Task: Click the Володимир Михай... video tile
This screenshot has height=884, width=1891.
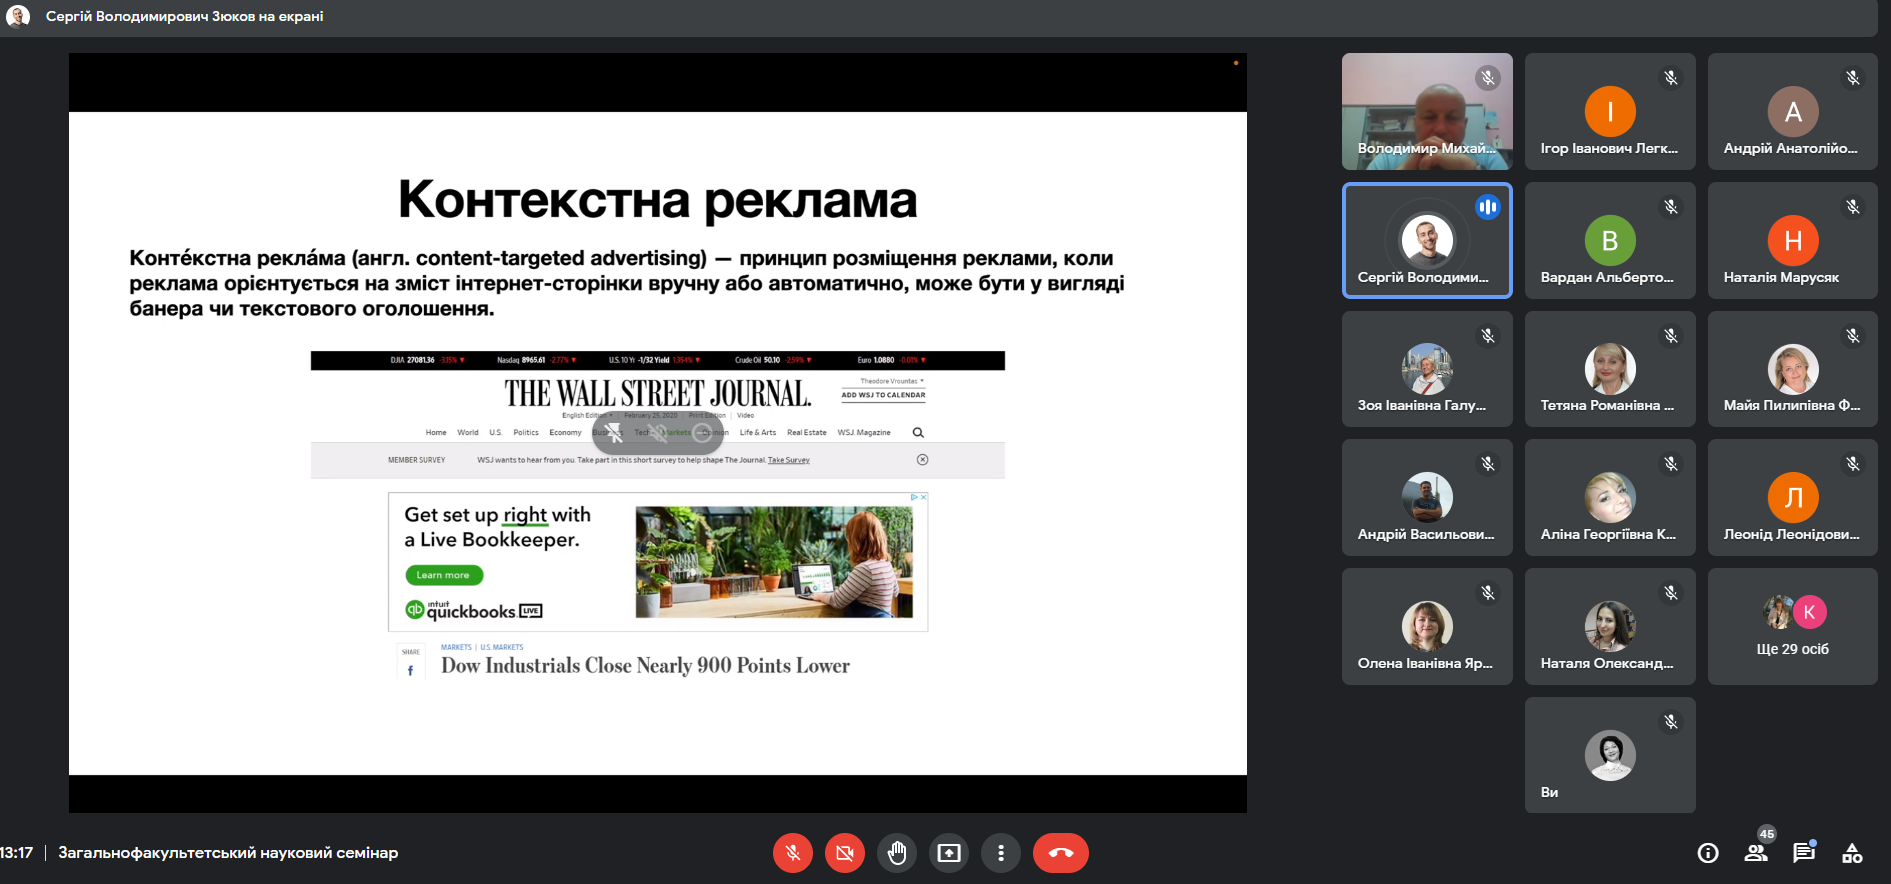Action: (1427, 111)
